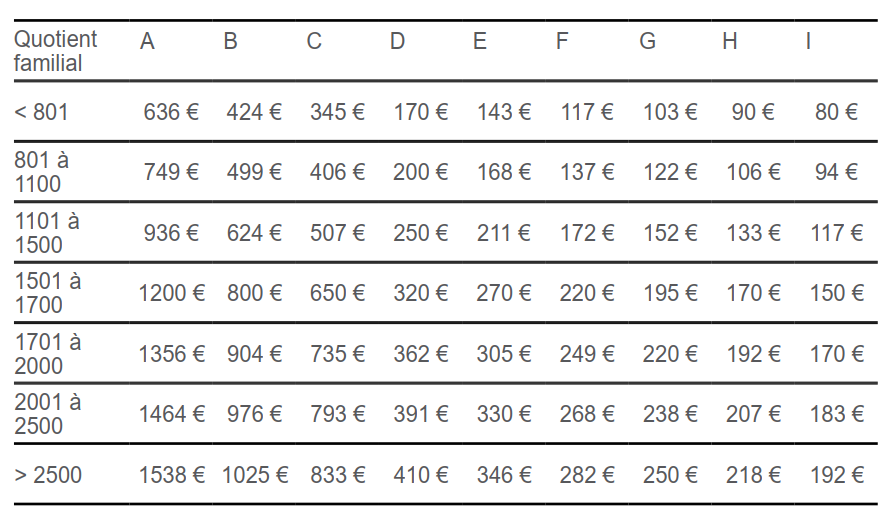Click the Quotient familial header cell
Viewport: 895px width, 522px height.
[56, 51]
